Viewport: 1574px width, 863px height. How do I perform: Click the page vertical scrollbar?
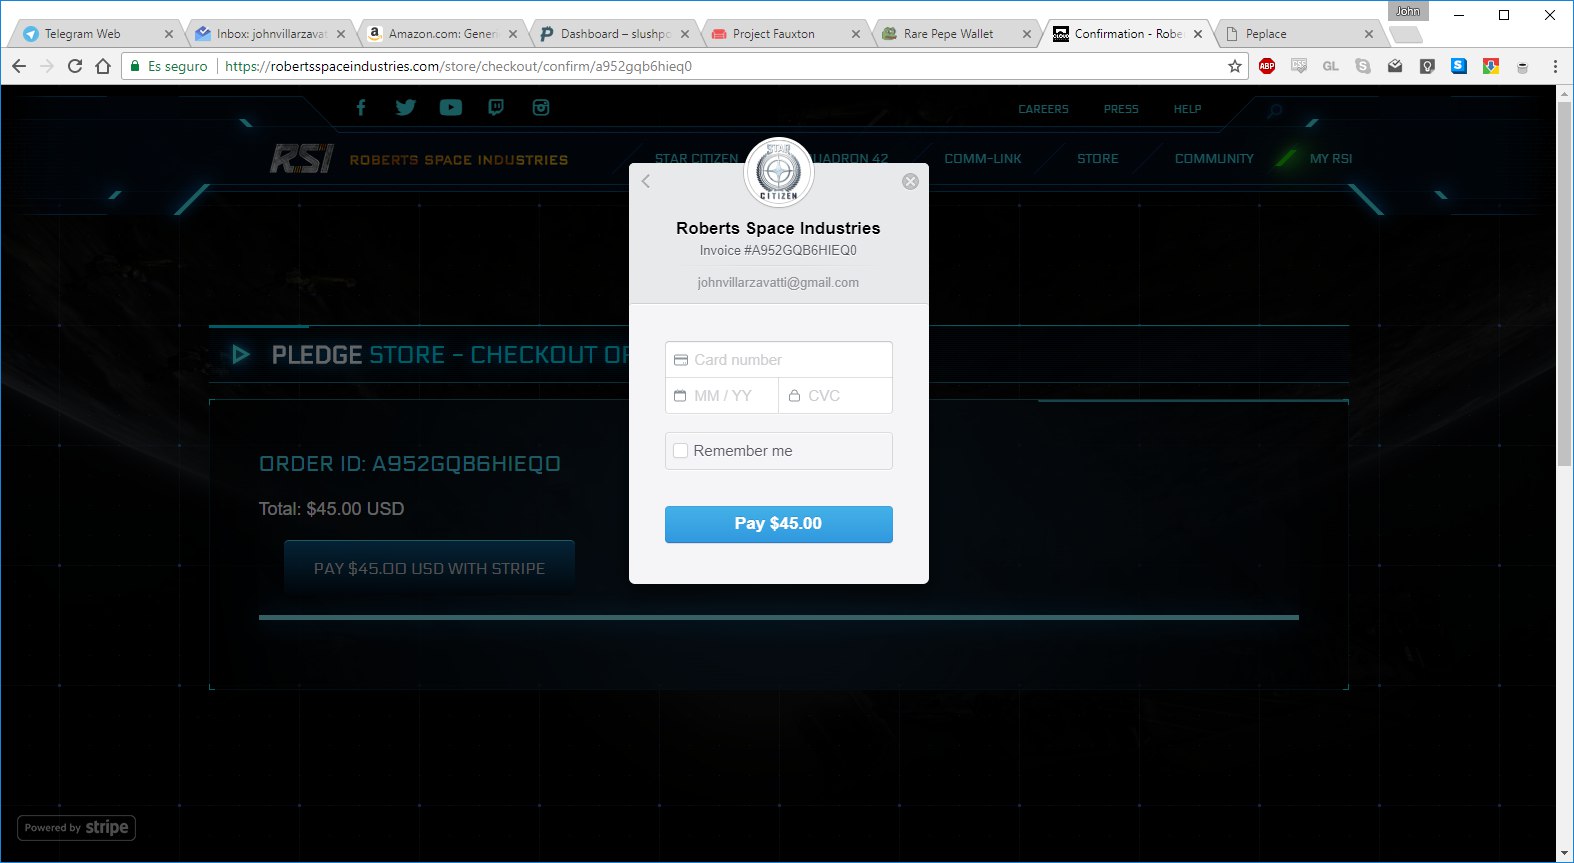click(1565, 283)
